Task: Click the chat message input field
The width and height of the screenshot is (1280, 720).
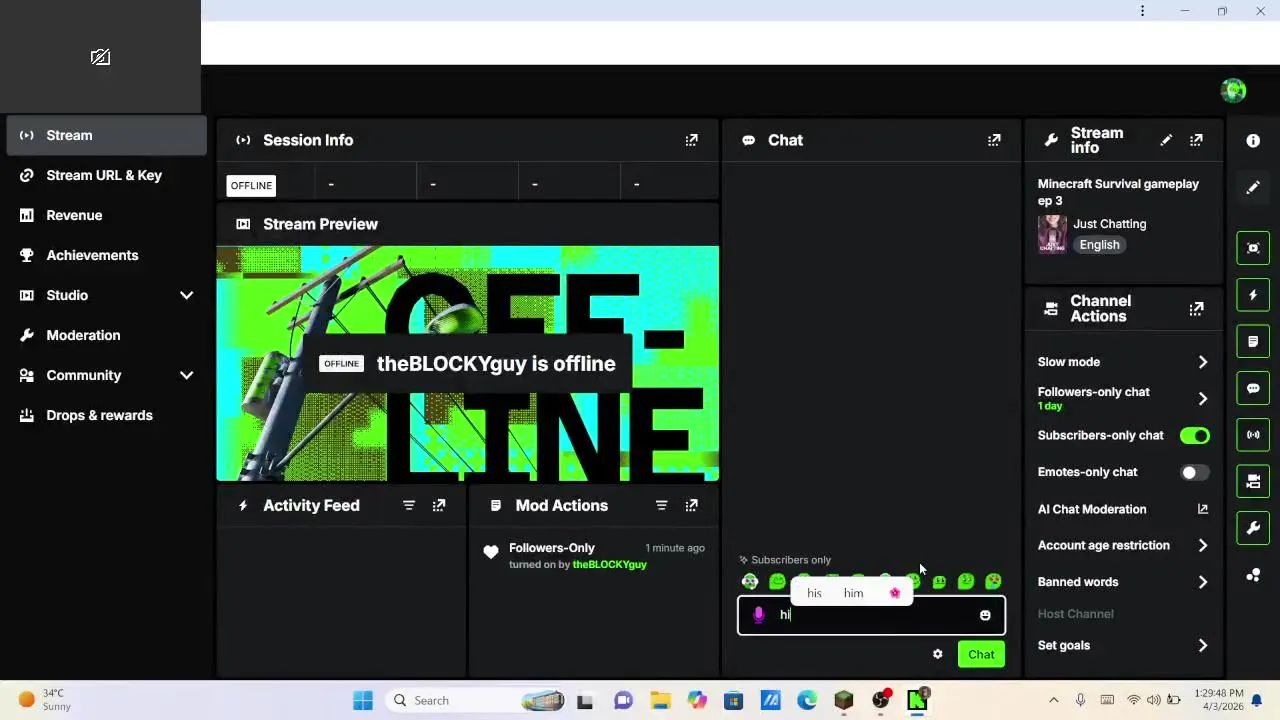Action: click(x=871, y=615)
